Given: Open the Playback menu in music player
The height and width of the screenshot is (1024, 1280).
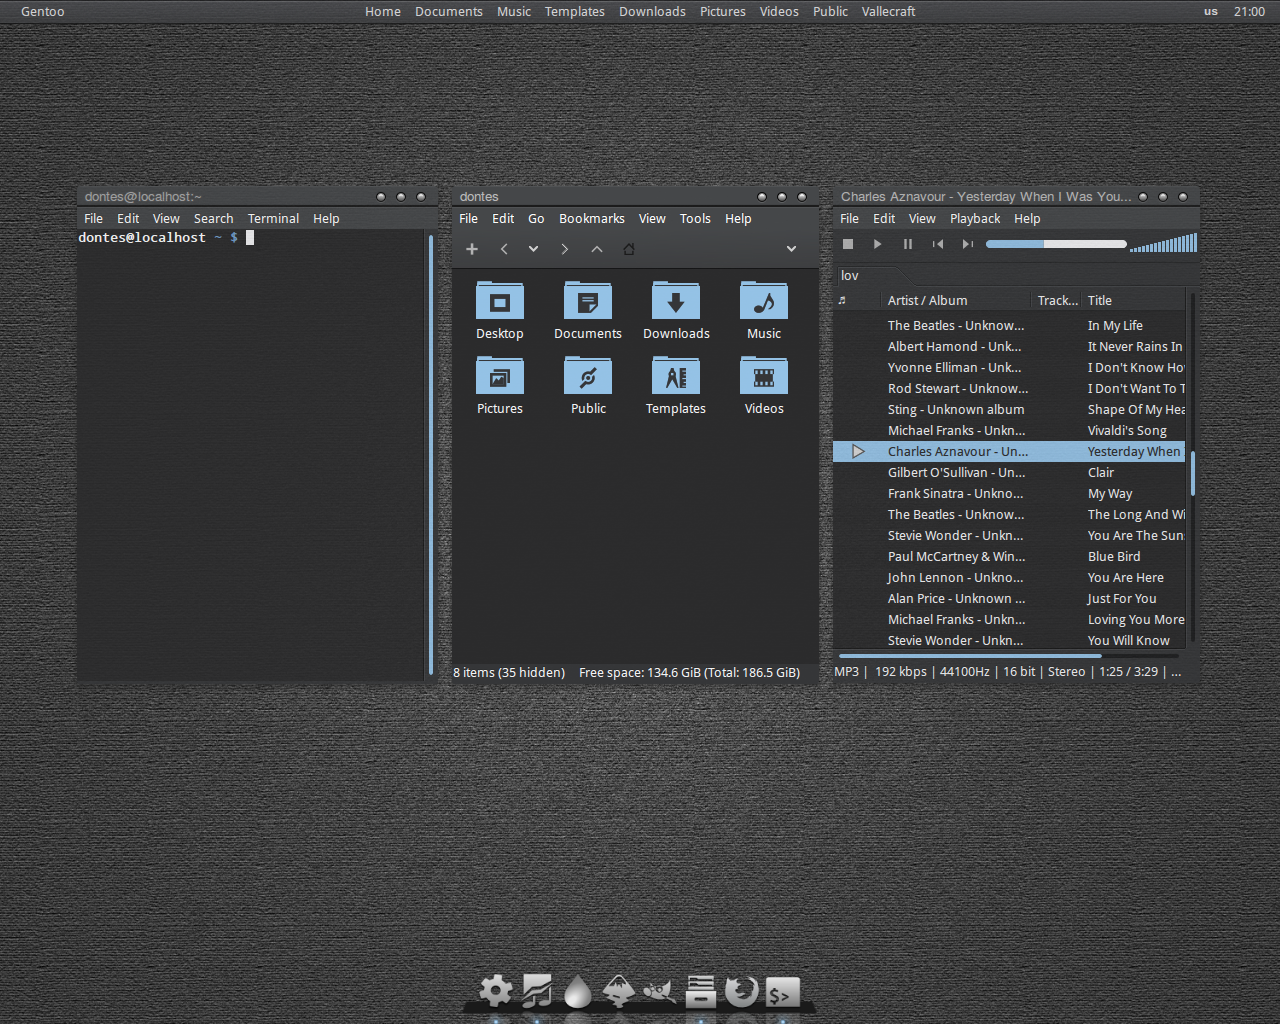Looking at the screenshot, I should 975,218.
